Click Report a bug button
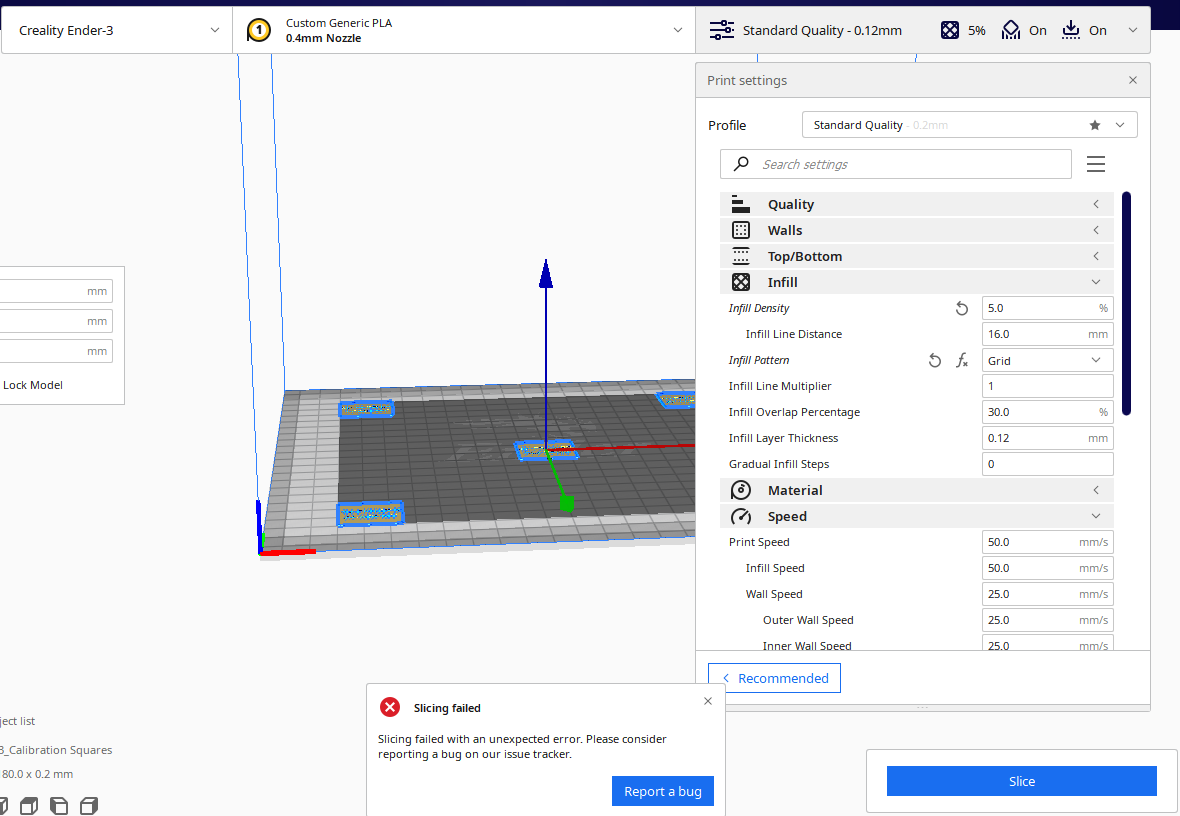 (662, 791)
